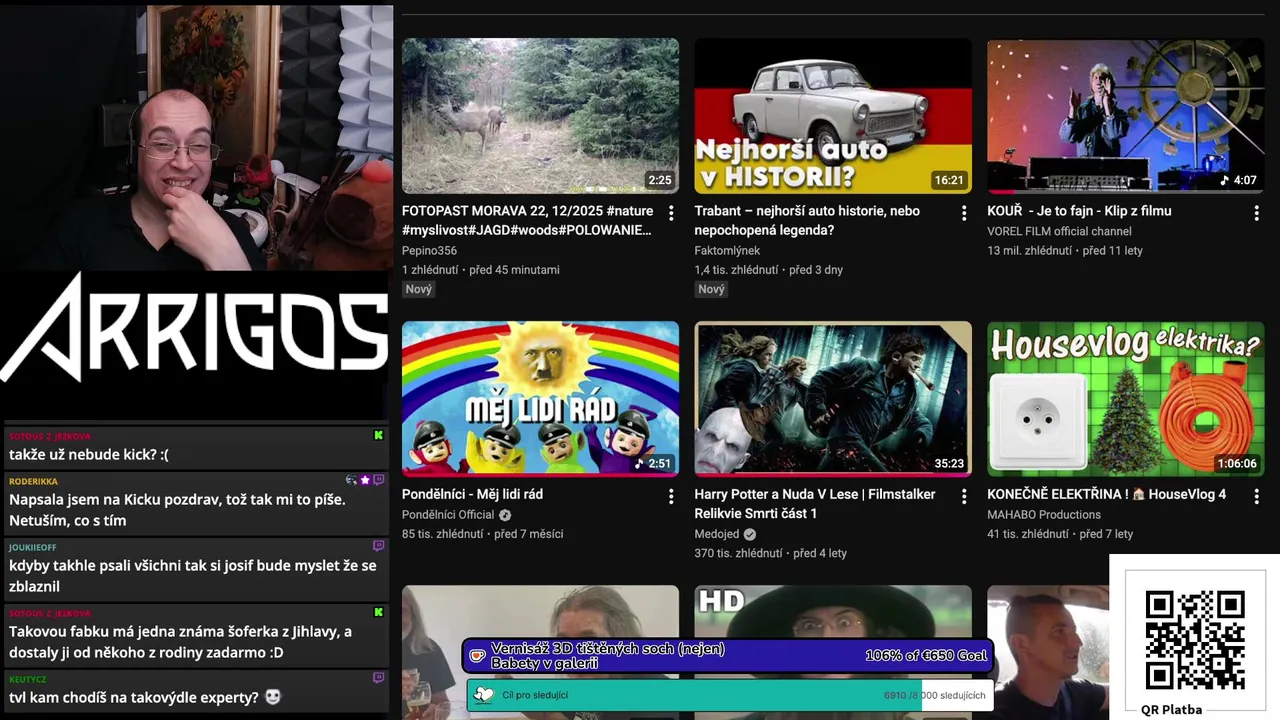
Task: Play the Housevlog elektrika thumbnail
Action: click(1126, 399)
